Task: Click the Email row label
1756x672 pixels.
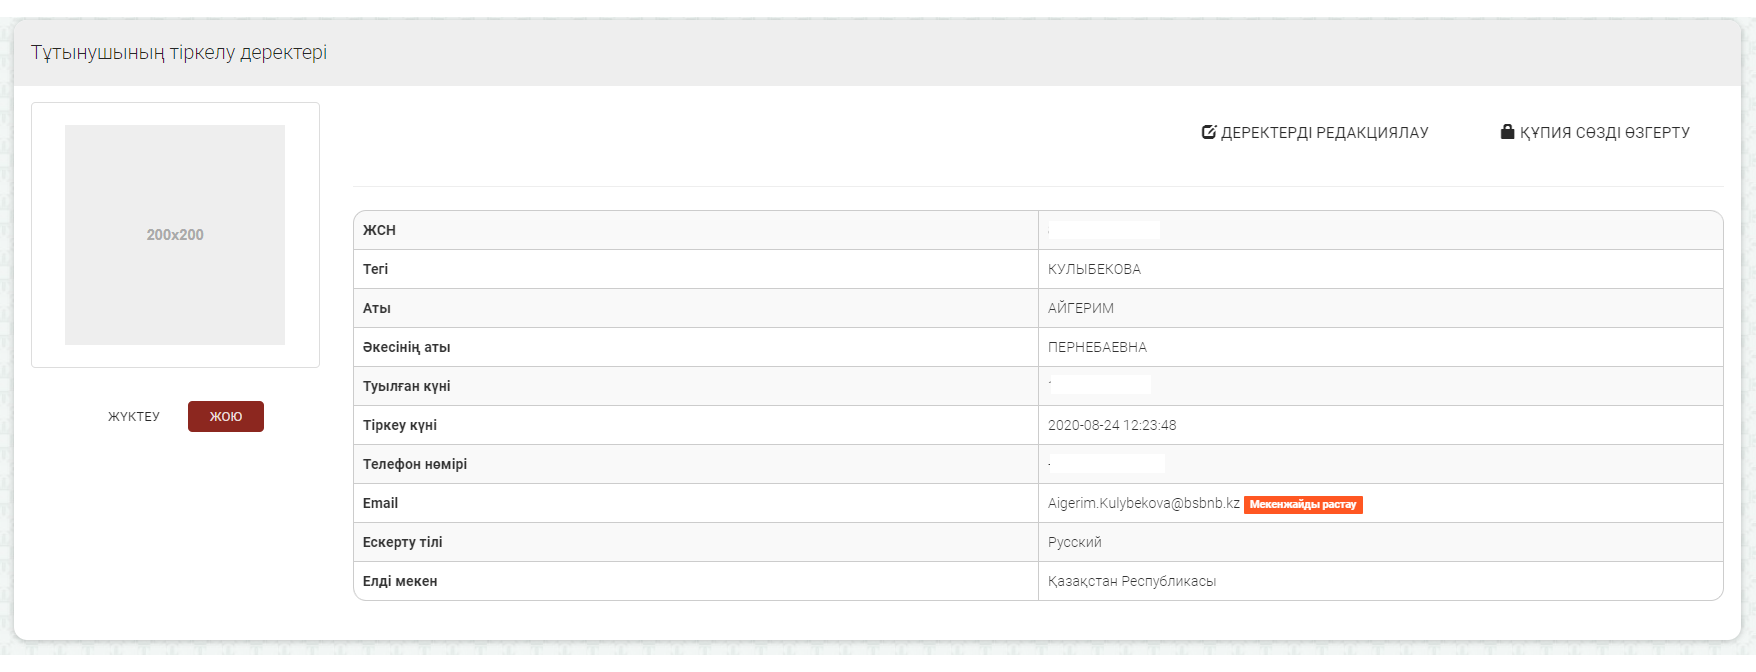Action: 380,503
